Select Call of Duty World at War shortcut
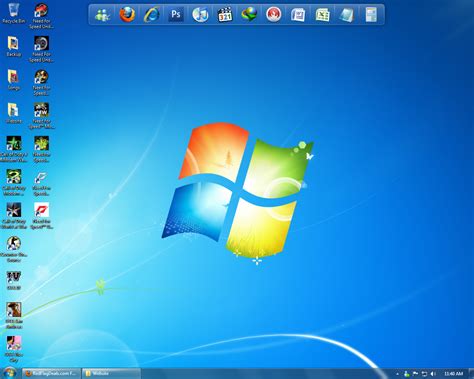Image resolution: width=474 pixels, height=379 pixels. coord(14,216)
